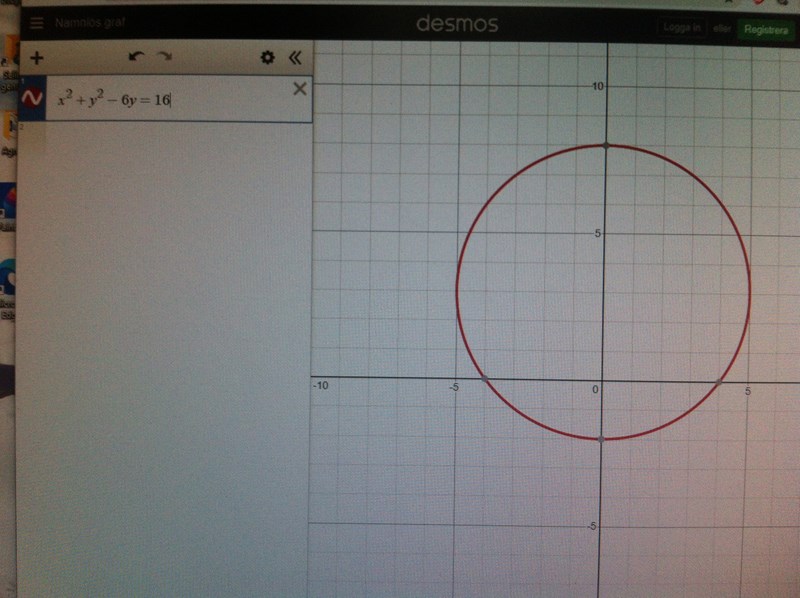Click the circle's left x-intercept point
800x598 pixels.
pyautogui.click(x=486, y=379)
